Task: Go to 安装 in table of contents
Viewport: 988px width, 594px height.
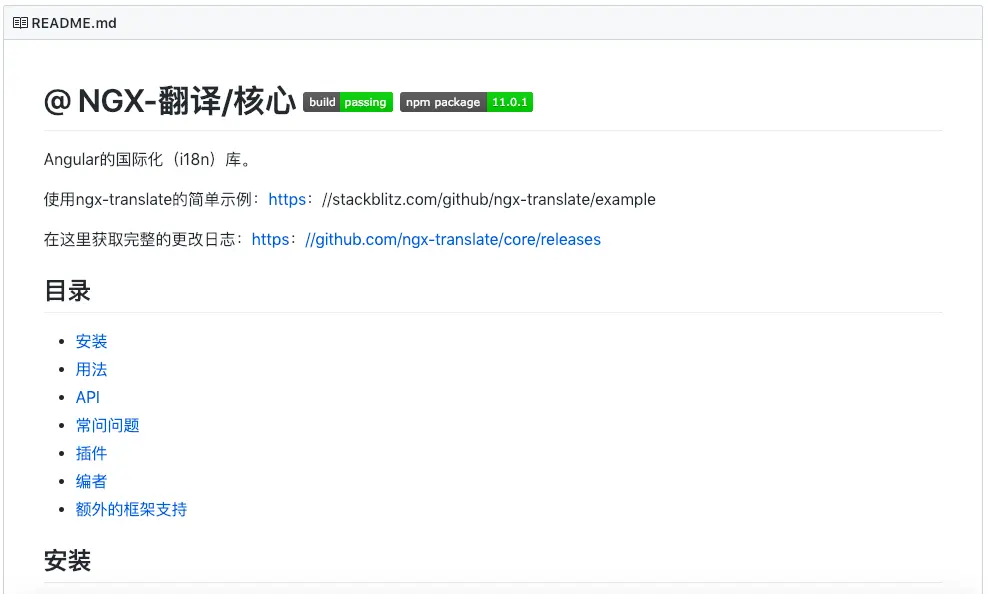Action: coord(91,341)
